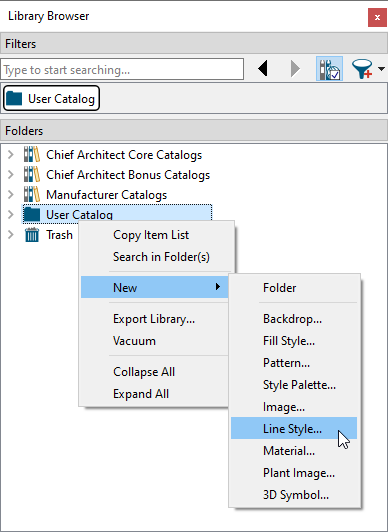Select Material... in New submenu
Viewport: 388px width, 532px height.
pyautogui.click(x=294, y=451)
